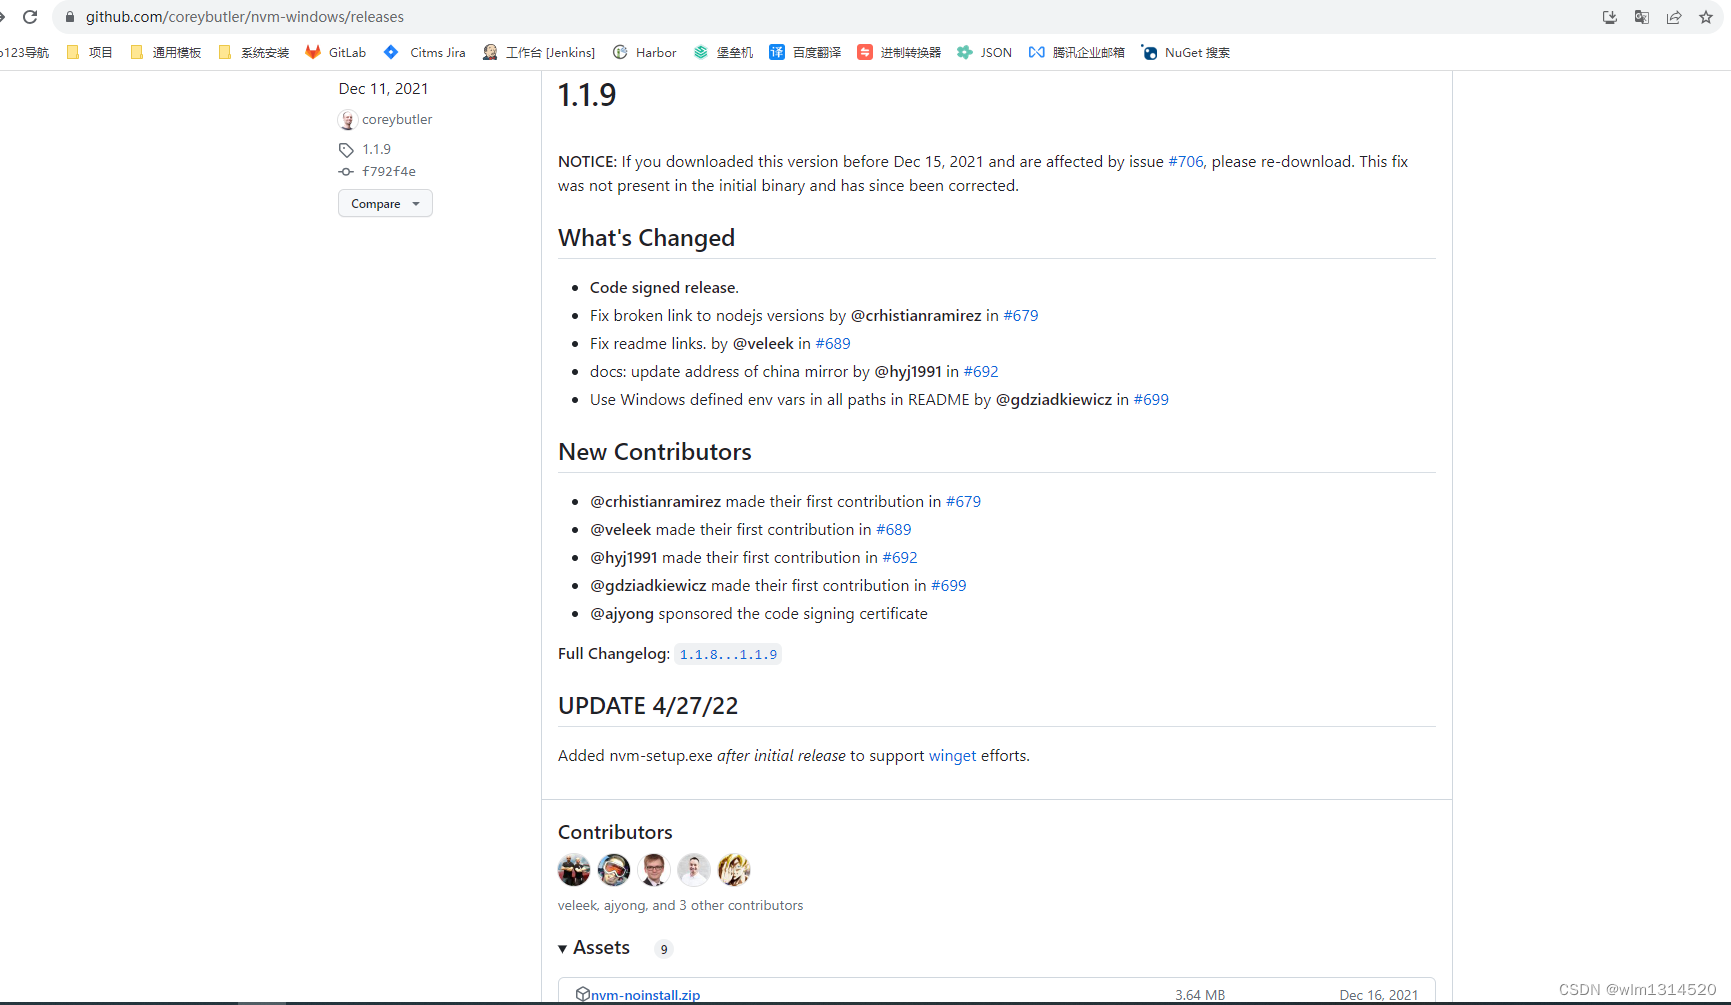Click the share icon next to the address bar
The image size is (1731, 1005).
1674,17
